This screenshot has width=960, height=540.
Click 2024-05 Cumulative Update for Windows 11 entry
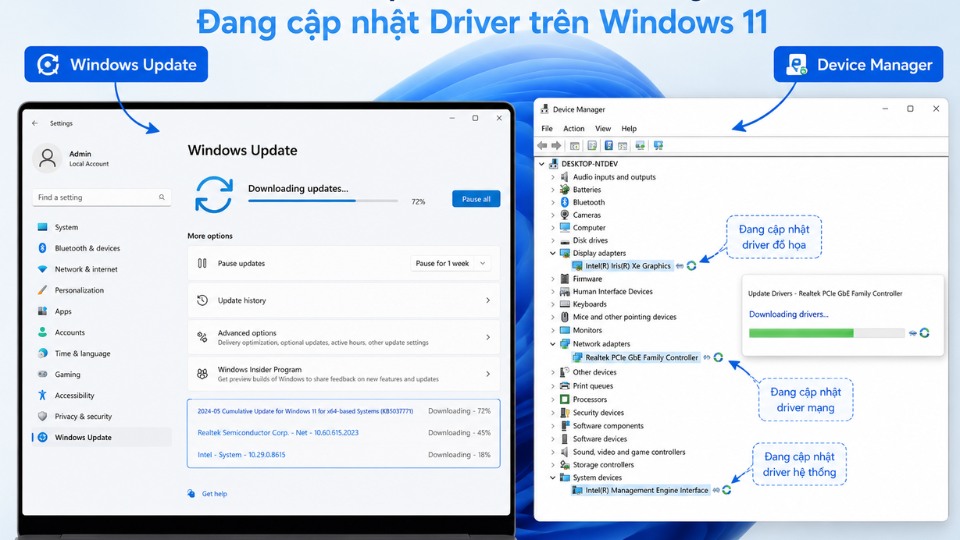click(343, 411)
